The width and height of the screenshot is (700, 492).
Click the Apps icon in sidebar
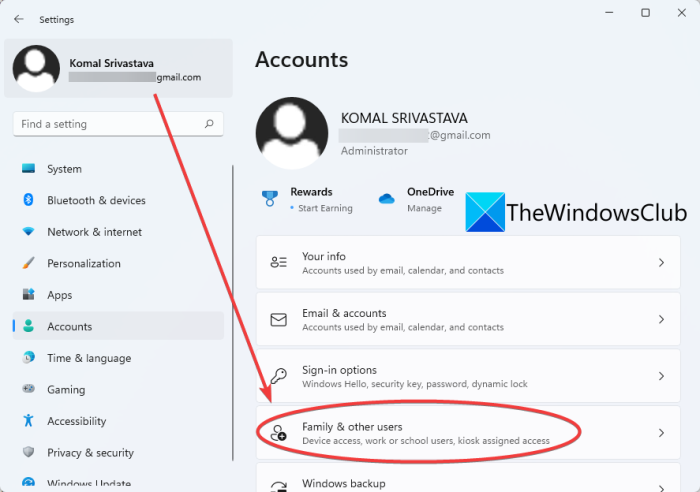29,294
